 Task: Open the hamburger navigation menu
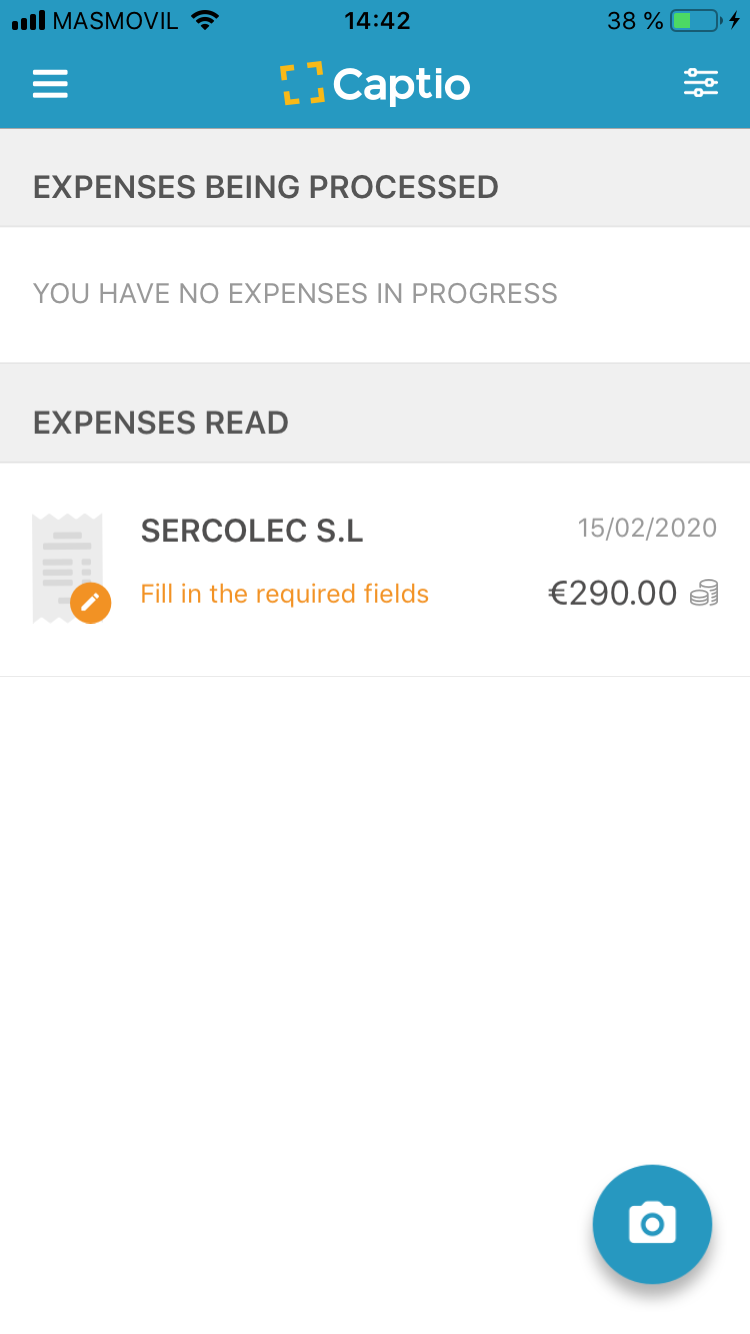(50, 84)
